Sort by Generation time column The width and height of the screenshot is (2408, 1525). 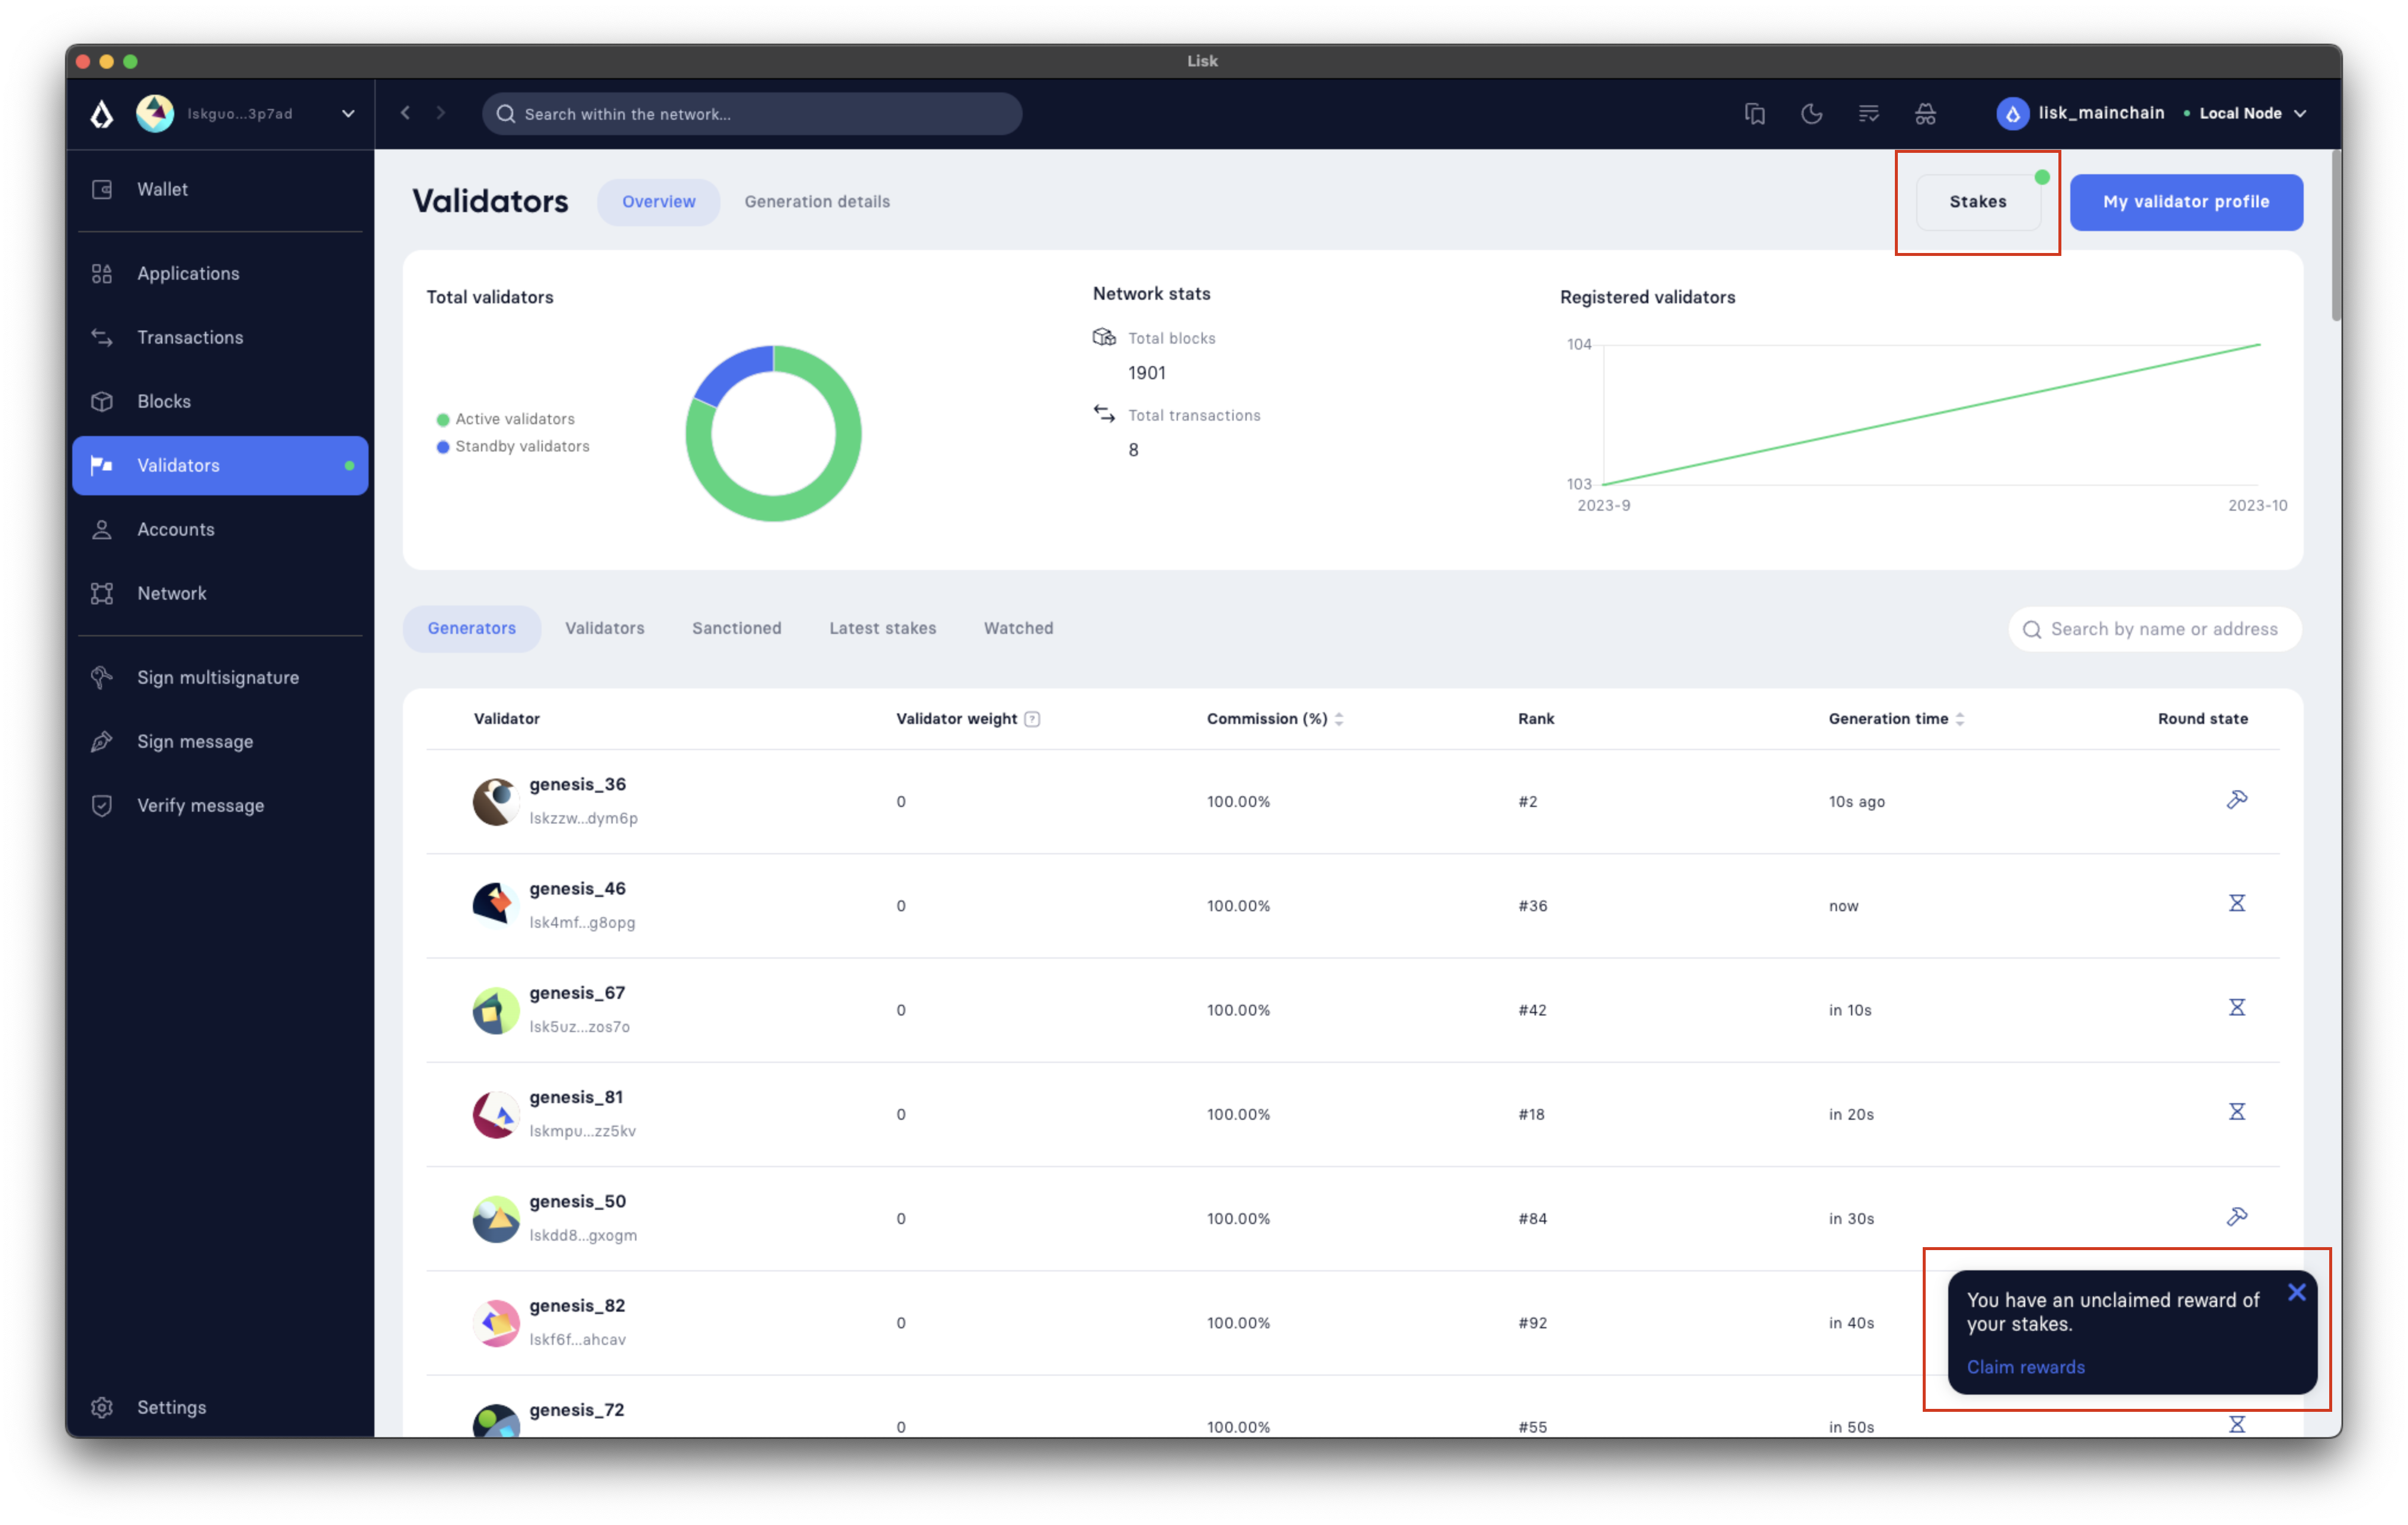pyautogui.click(x=1897, y=718)
